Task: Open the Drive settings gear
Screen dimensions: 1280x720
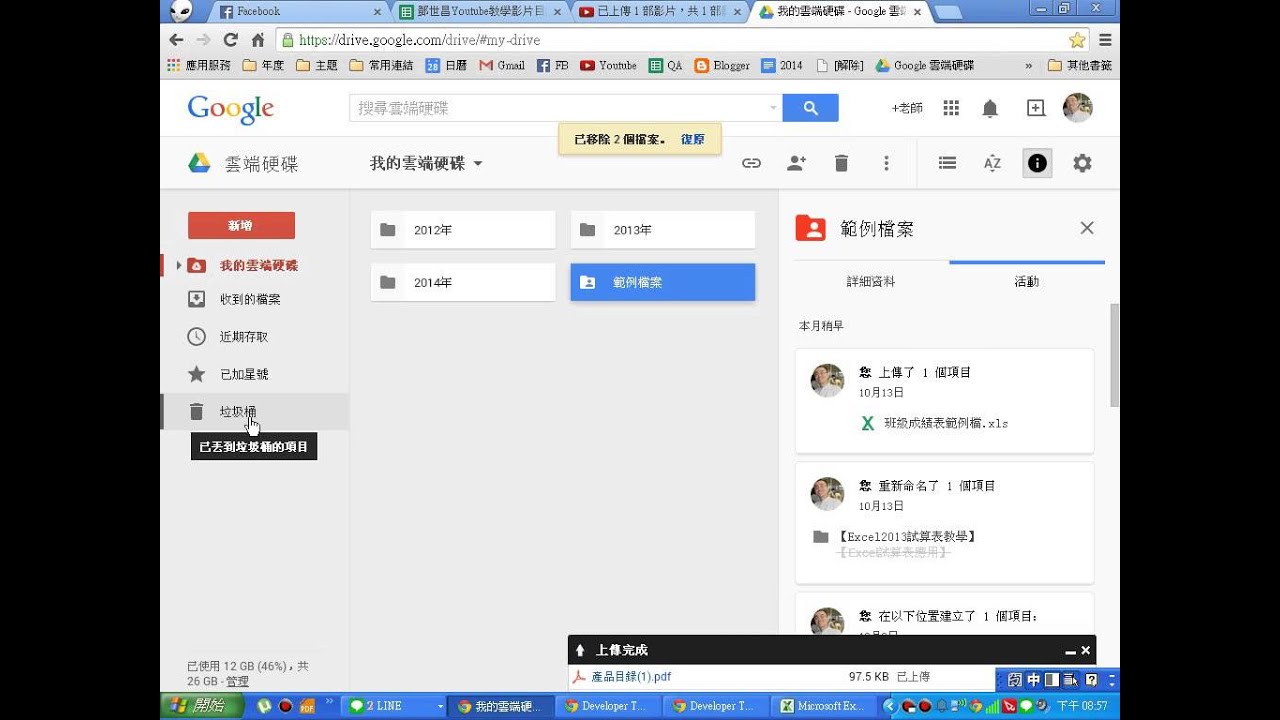Action: pos(1082,163)
